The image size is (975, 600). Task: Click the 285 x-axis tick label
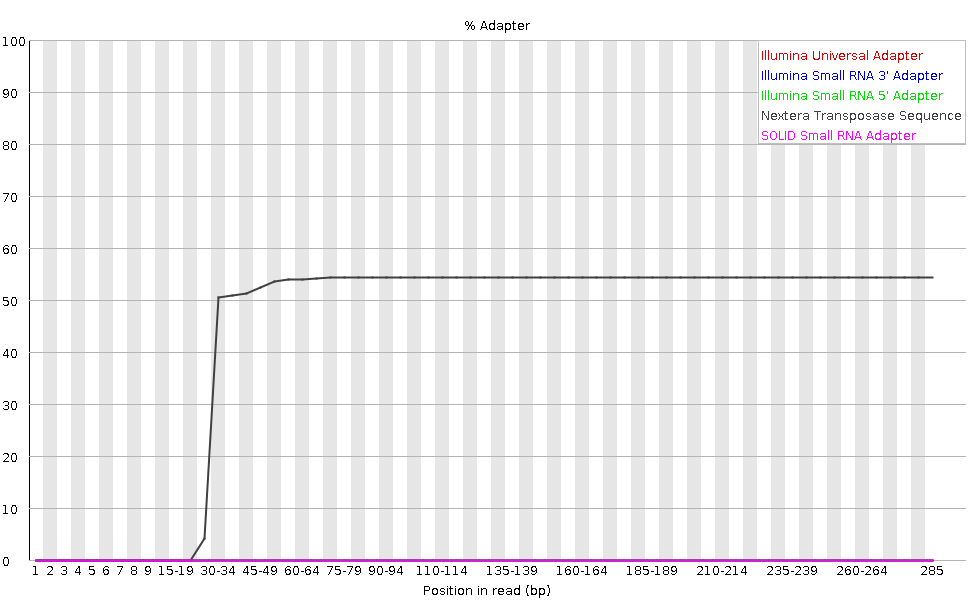932,571
